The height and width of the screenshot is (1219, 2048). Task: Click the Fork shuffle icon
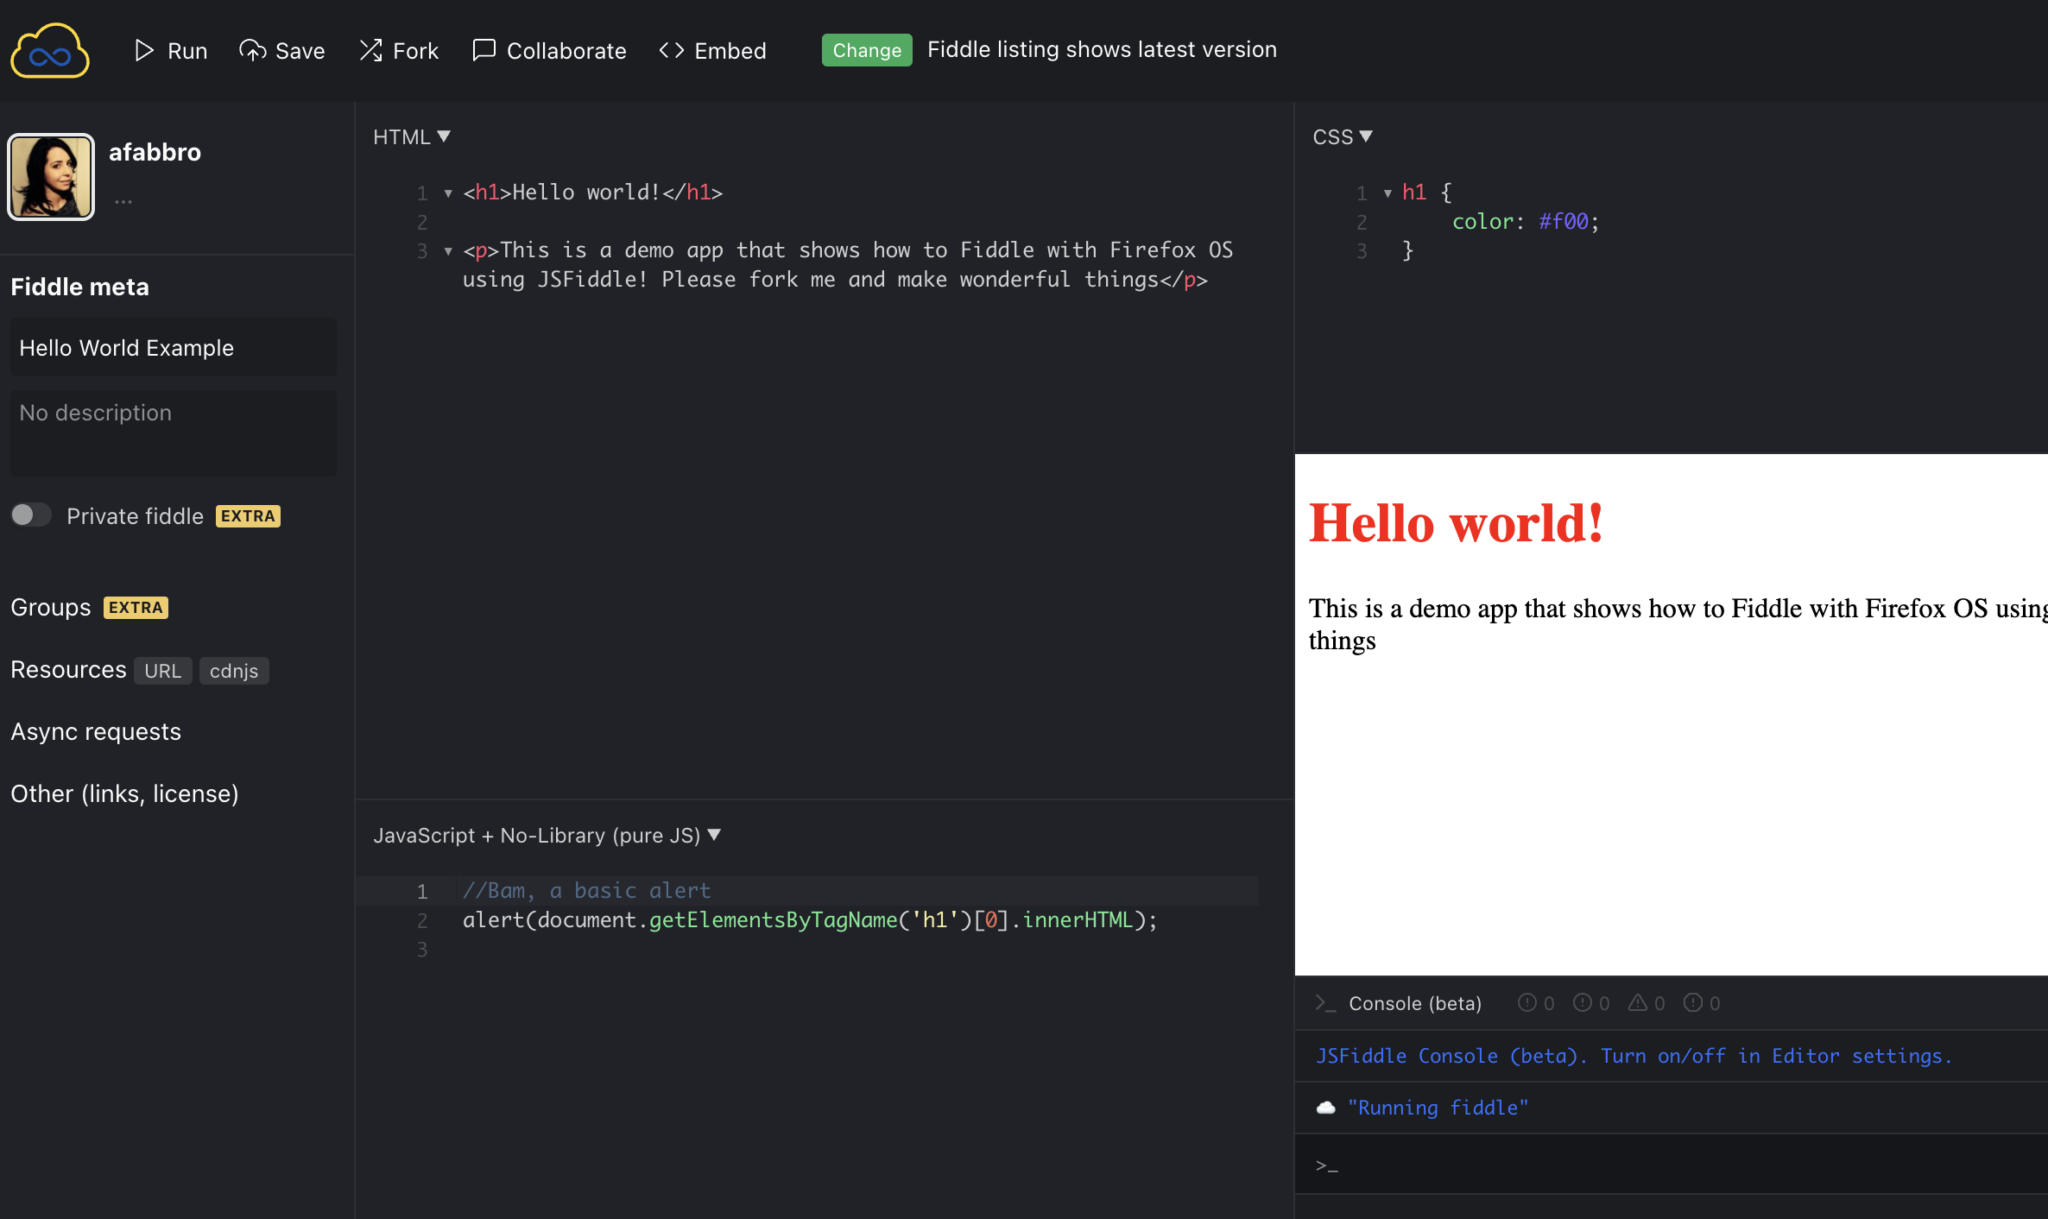click(371, 50)
